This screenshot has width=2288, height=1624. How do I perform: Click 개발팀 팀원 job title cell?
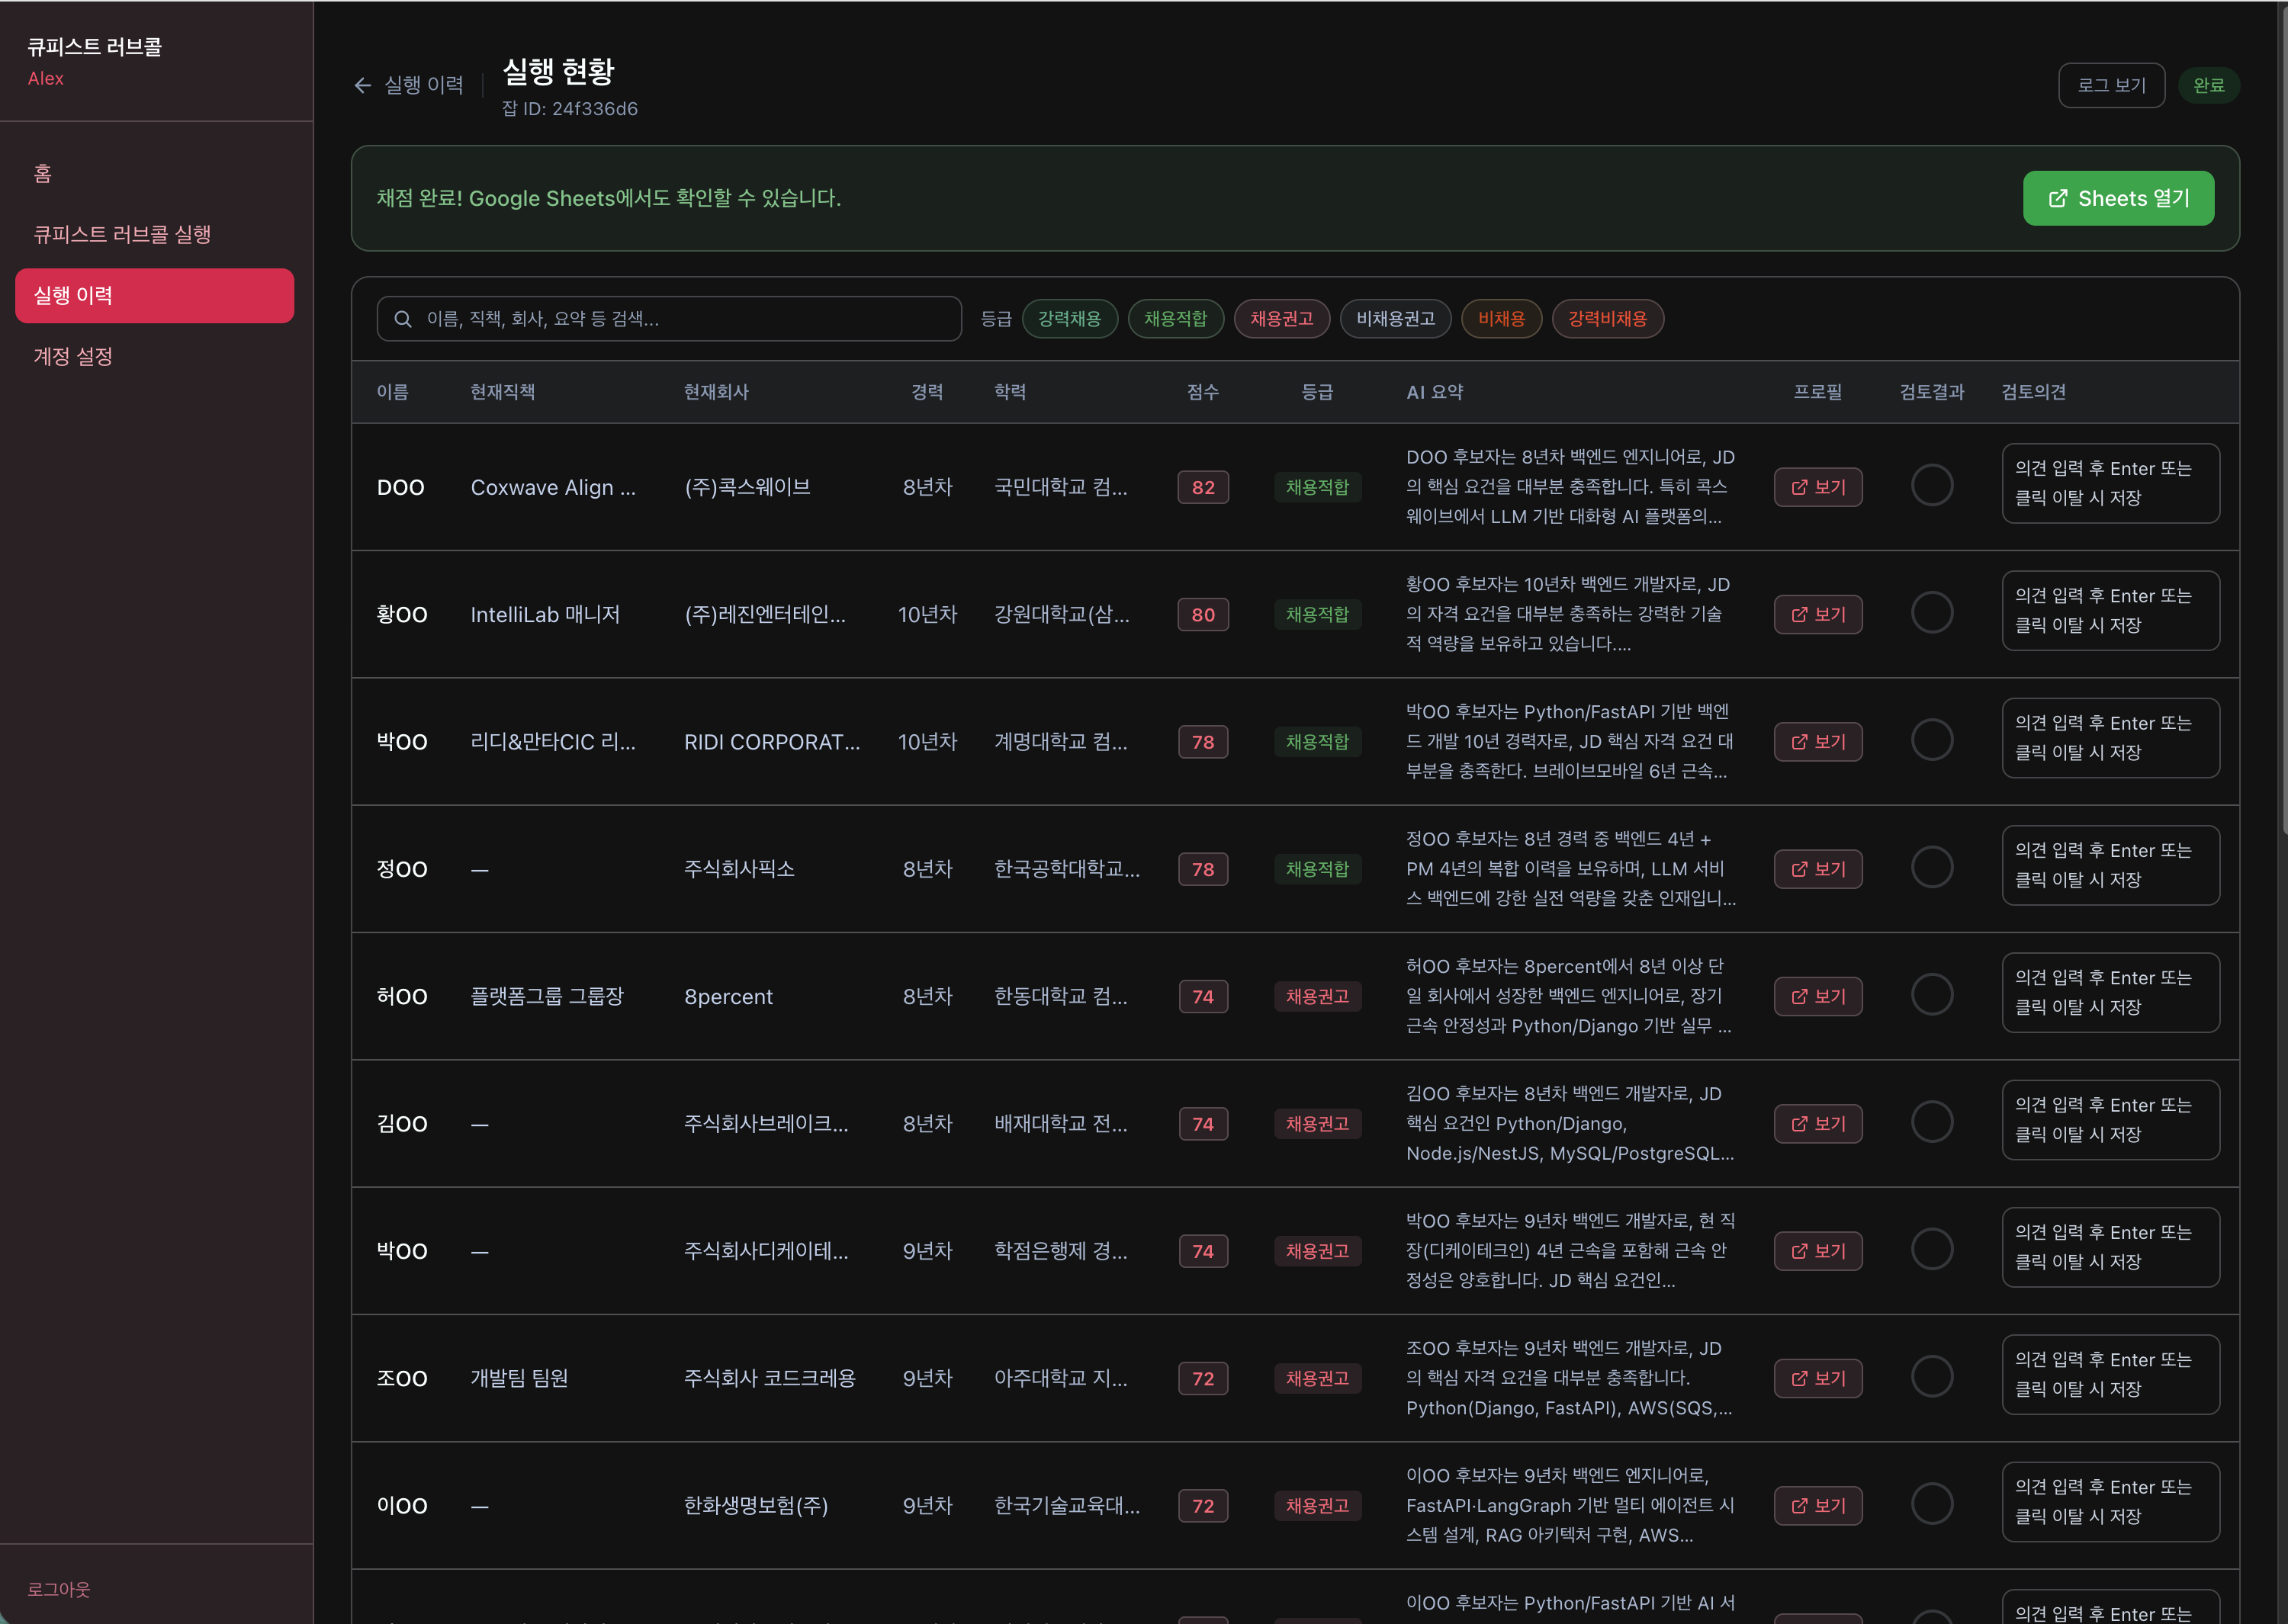(x=519, y=1379)
